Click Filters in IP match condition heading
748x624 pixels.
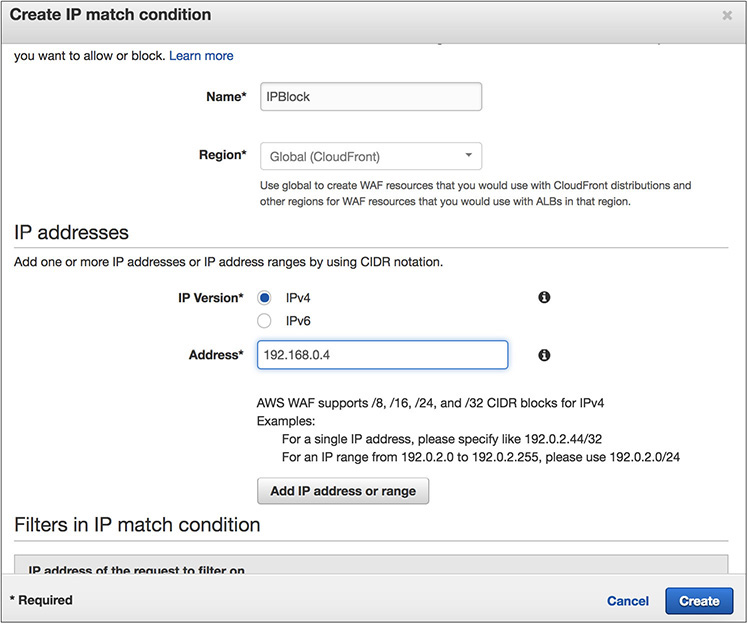pyautogui.click(x=137, y=524)
